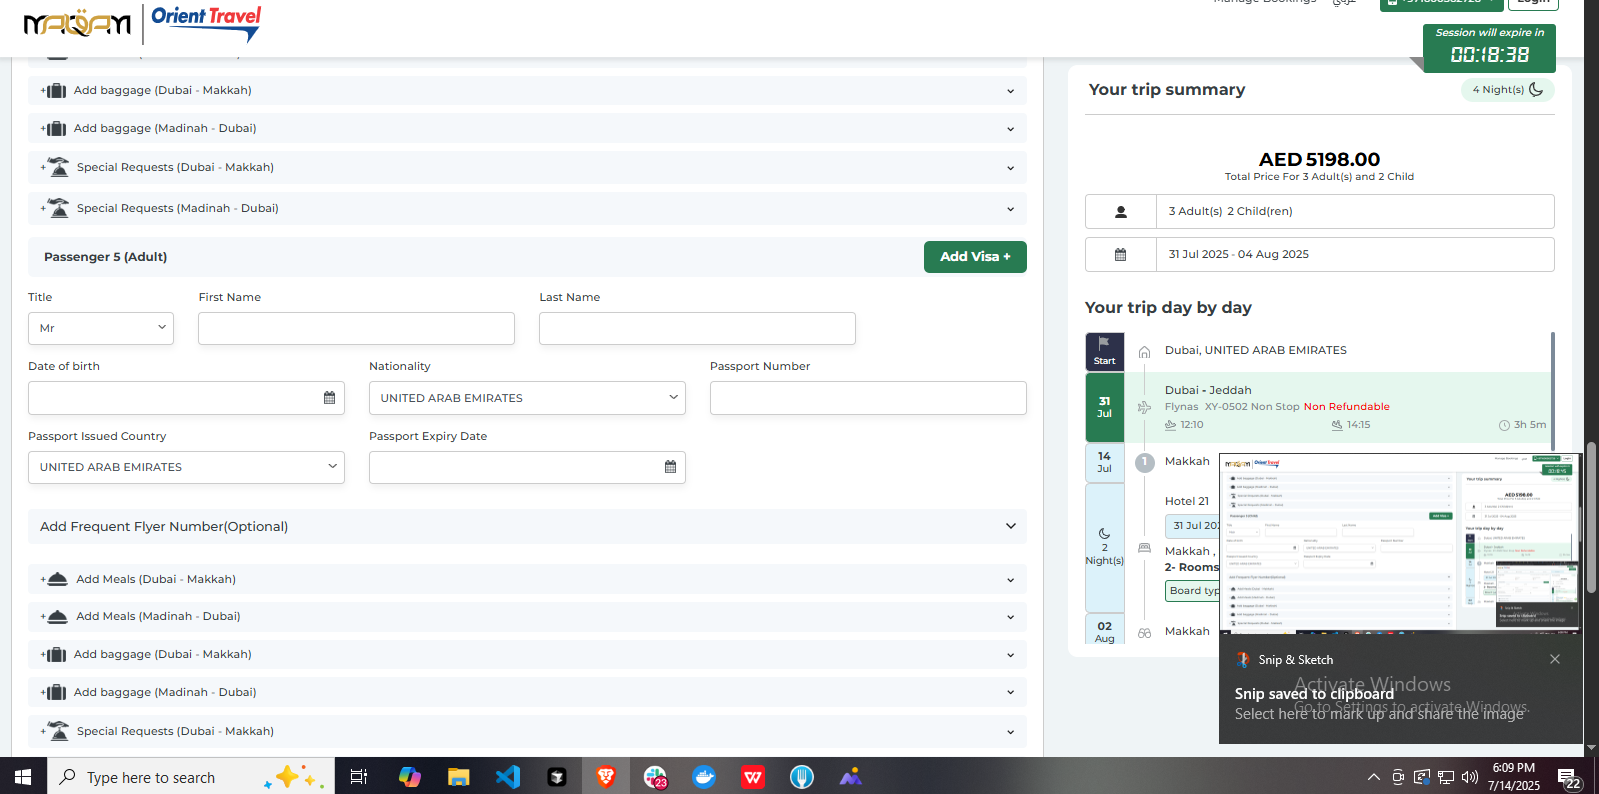
Task: Open the Nationality dropdown
Action: pos(527,398)
